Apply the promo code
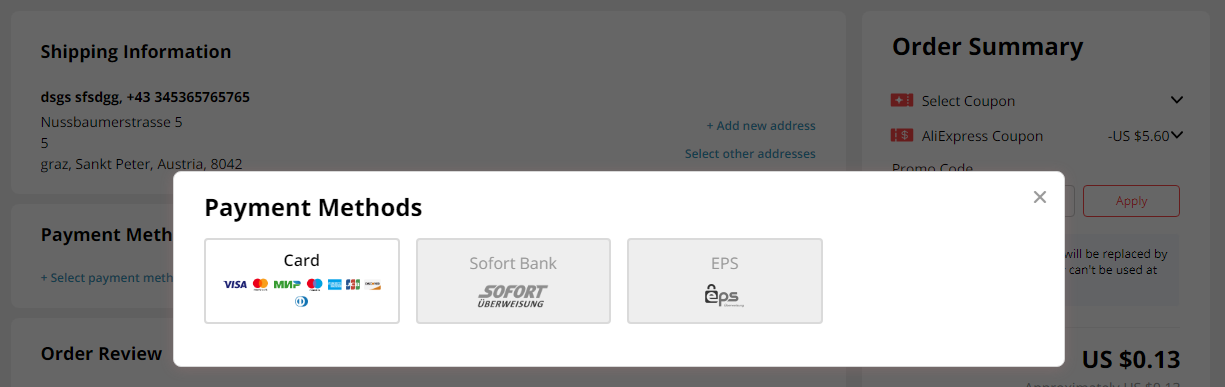 pyautogui.click(x=1131, y=201)
